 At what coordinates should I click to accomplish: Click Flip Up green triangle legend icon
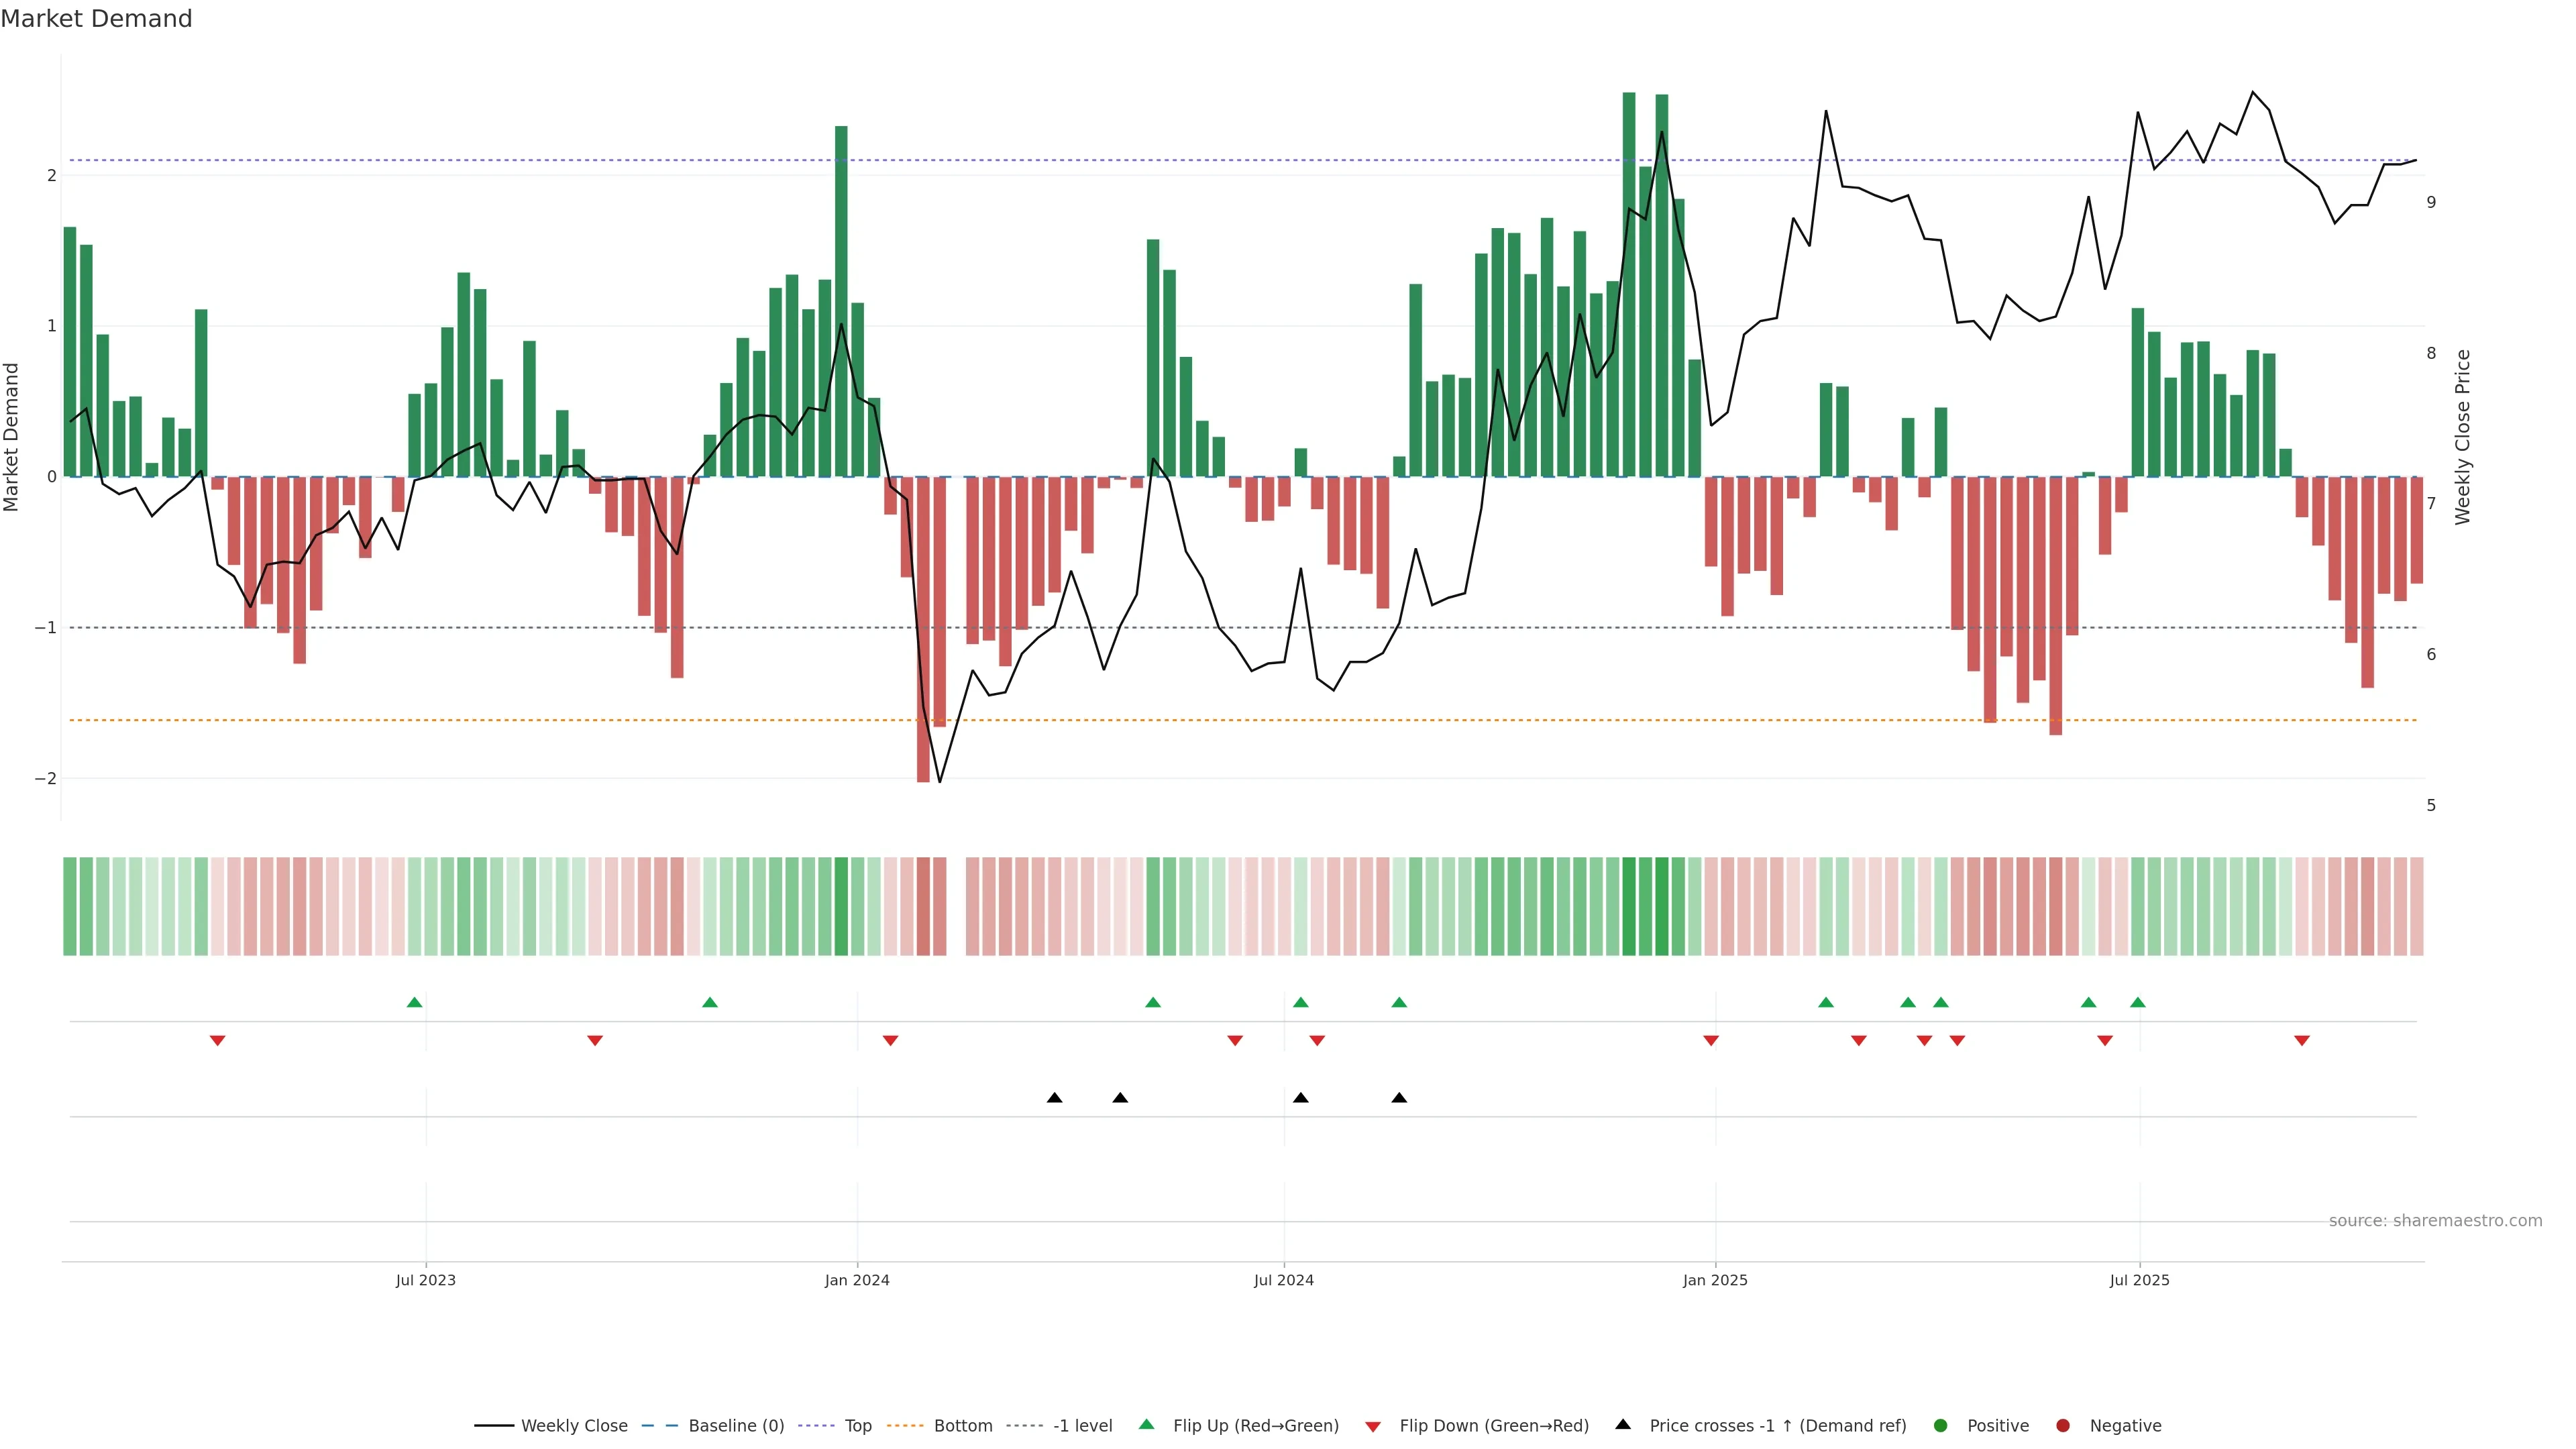tap(1147, 1425)
